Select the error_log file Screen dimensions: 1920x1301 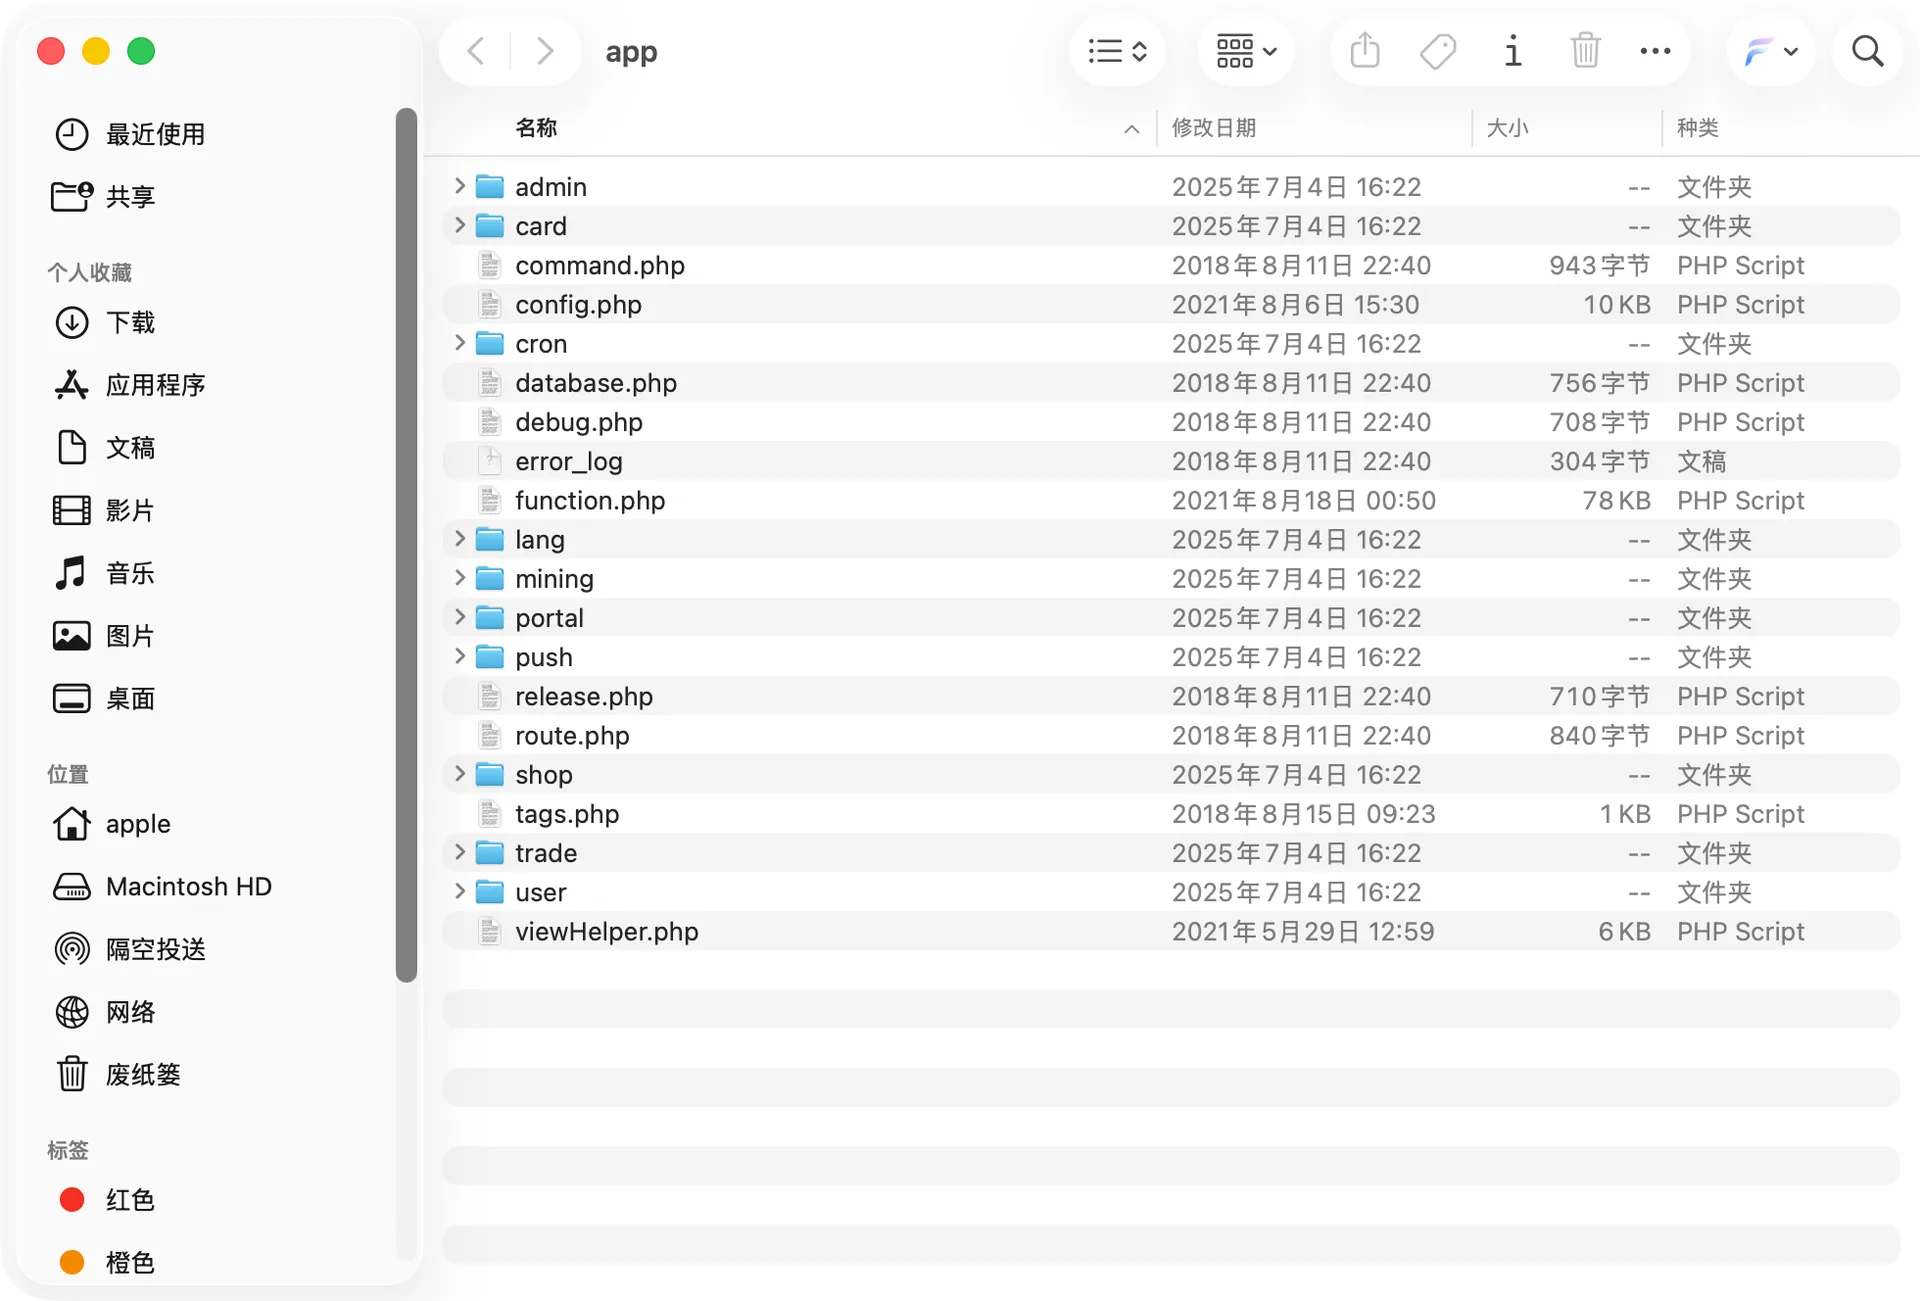pyautogui.click(x=1171, y=461)
